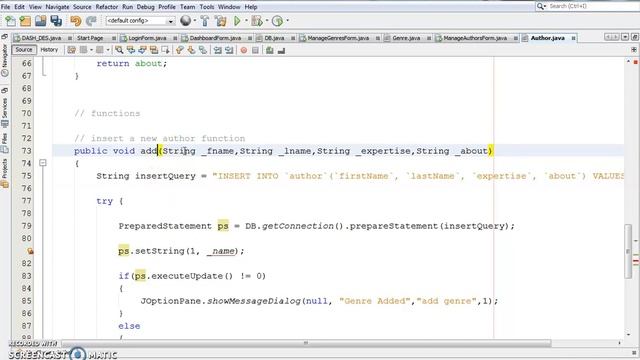Run the project with green play icon
This screenshot has height=360, width=640.
pos(237,21)
